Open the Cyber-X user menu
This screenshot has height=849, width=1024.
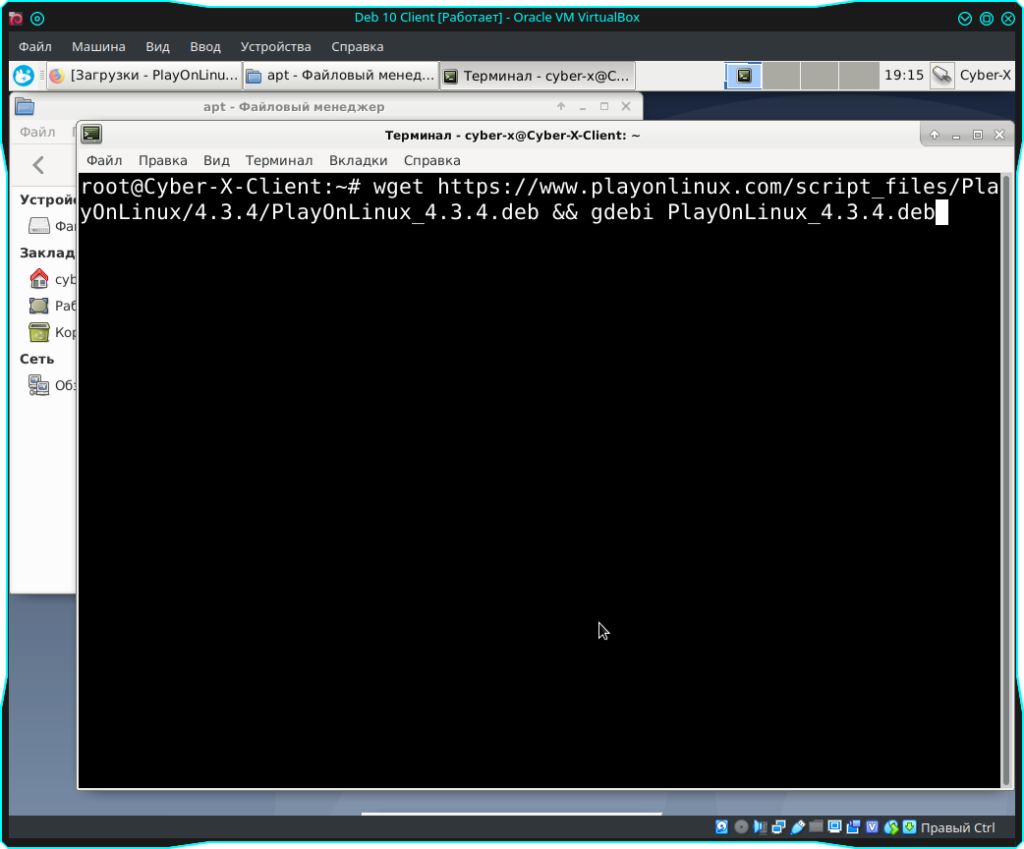pos(985,76)
